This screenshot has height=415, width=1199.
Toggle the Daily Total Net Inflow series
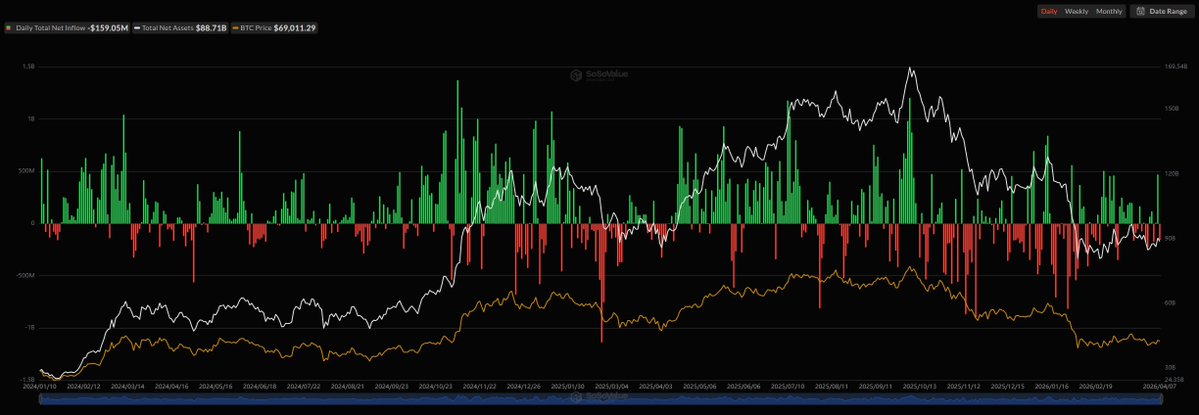(x=66, y=28)
